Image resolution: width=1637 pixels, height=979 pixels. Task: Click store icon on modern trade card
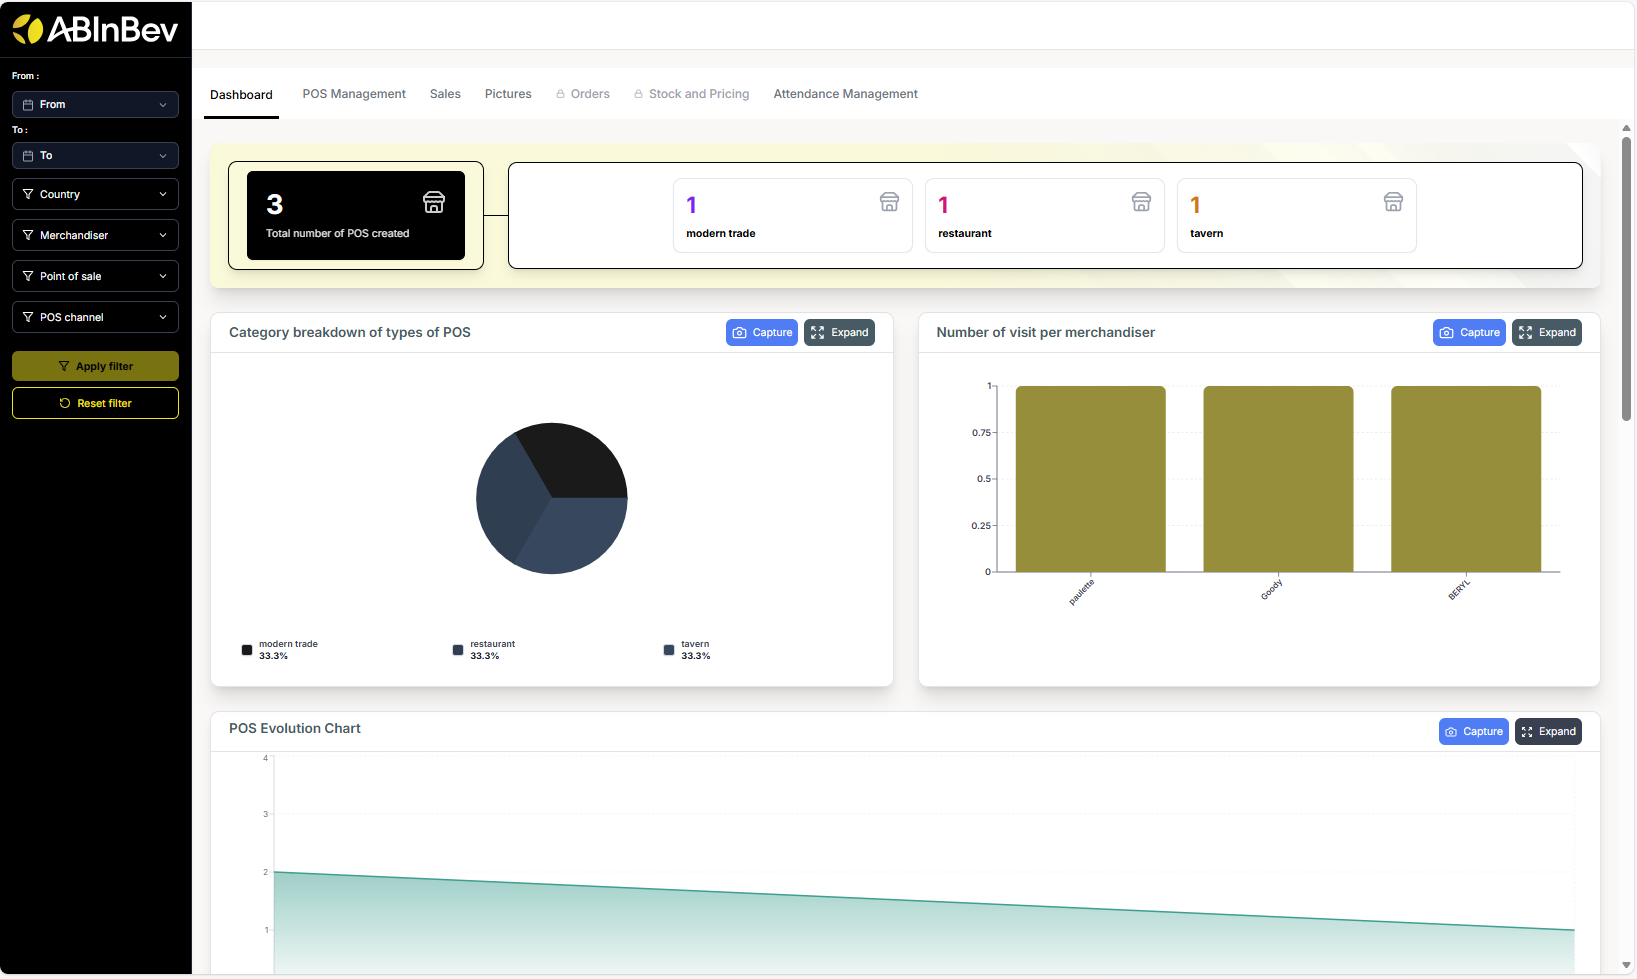click(889, 202)
